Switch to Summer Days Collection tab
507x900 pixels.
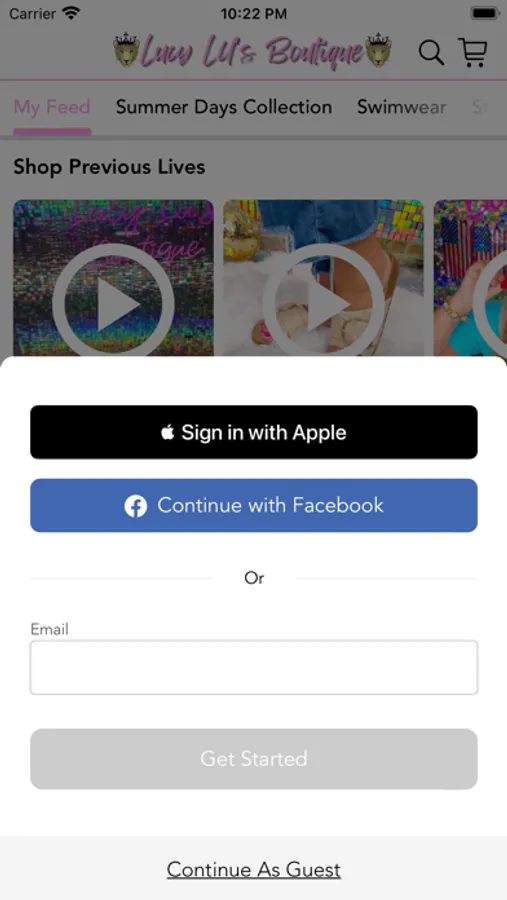(x=224, y=107)
